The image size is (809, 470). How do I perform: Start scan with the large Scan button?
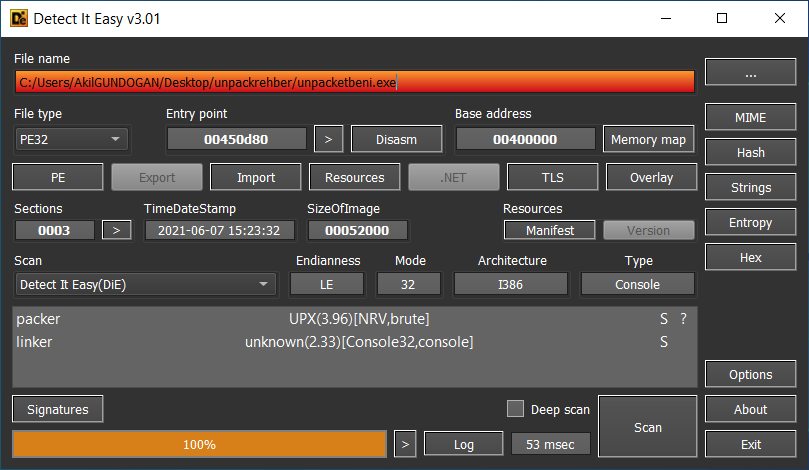648,427
